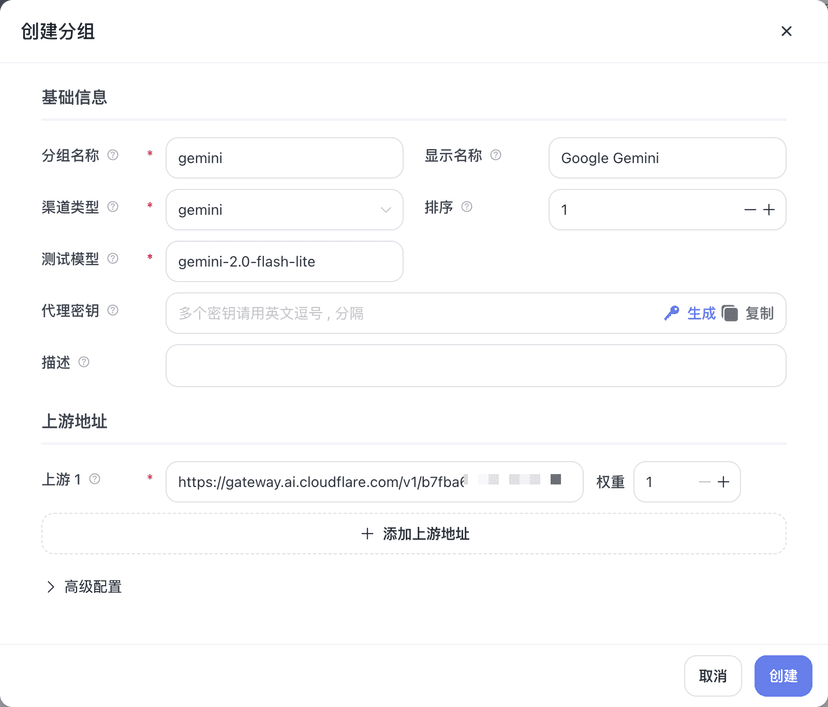Click the 取消 button
The width and height of the screenshot is (828, 707).
(x=713, y=676)
